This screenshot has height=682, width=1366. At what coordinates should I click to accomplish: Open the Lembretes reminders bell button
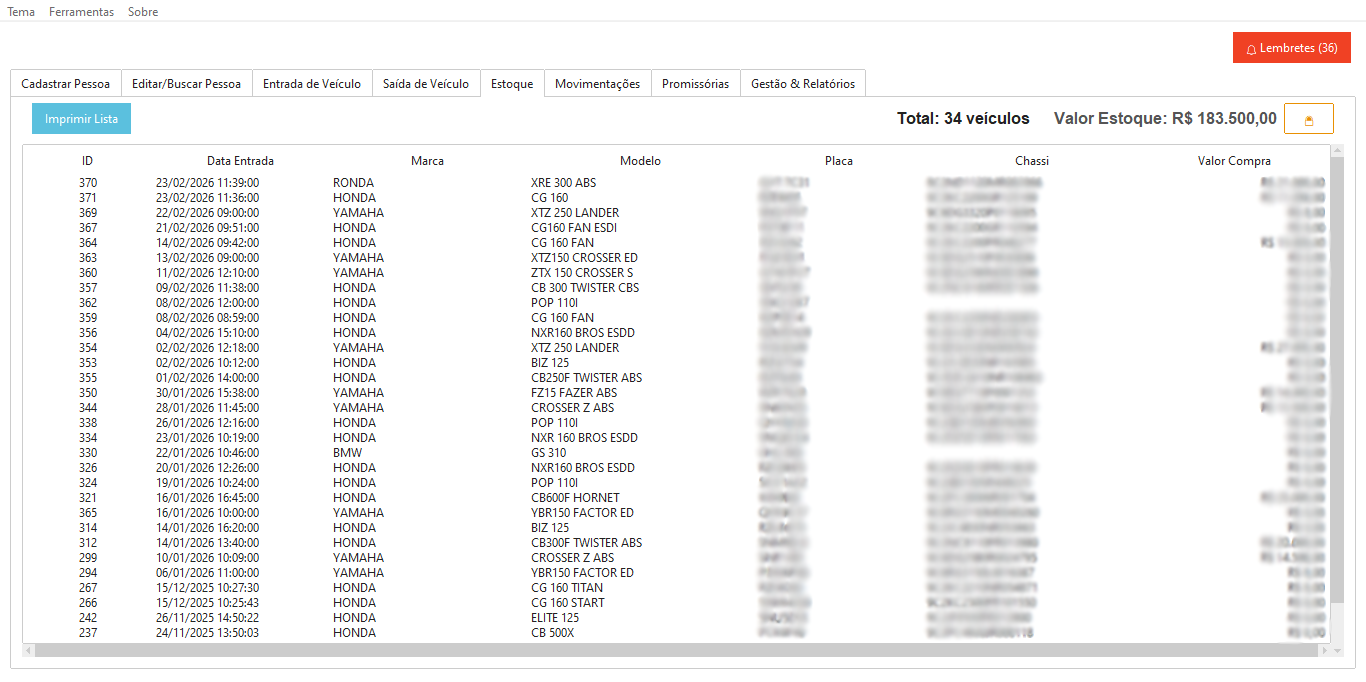(1291, 48)
